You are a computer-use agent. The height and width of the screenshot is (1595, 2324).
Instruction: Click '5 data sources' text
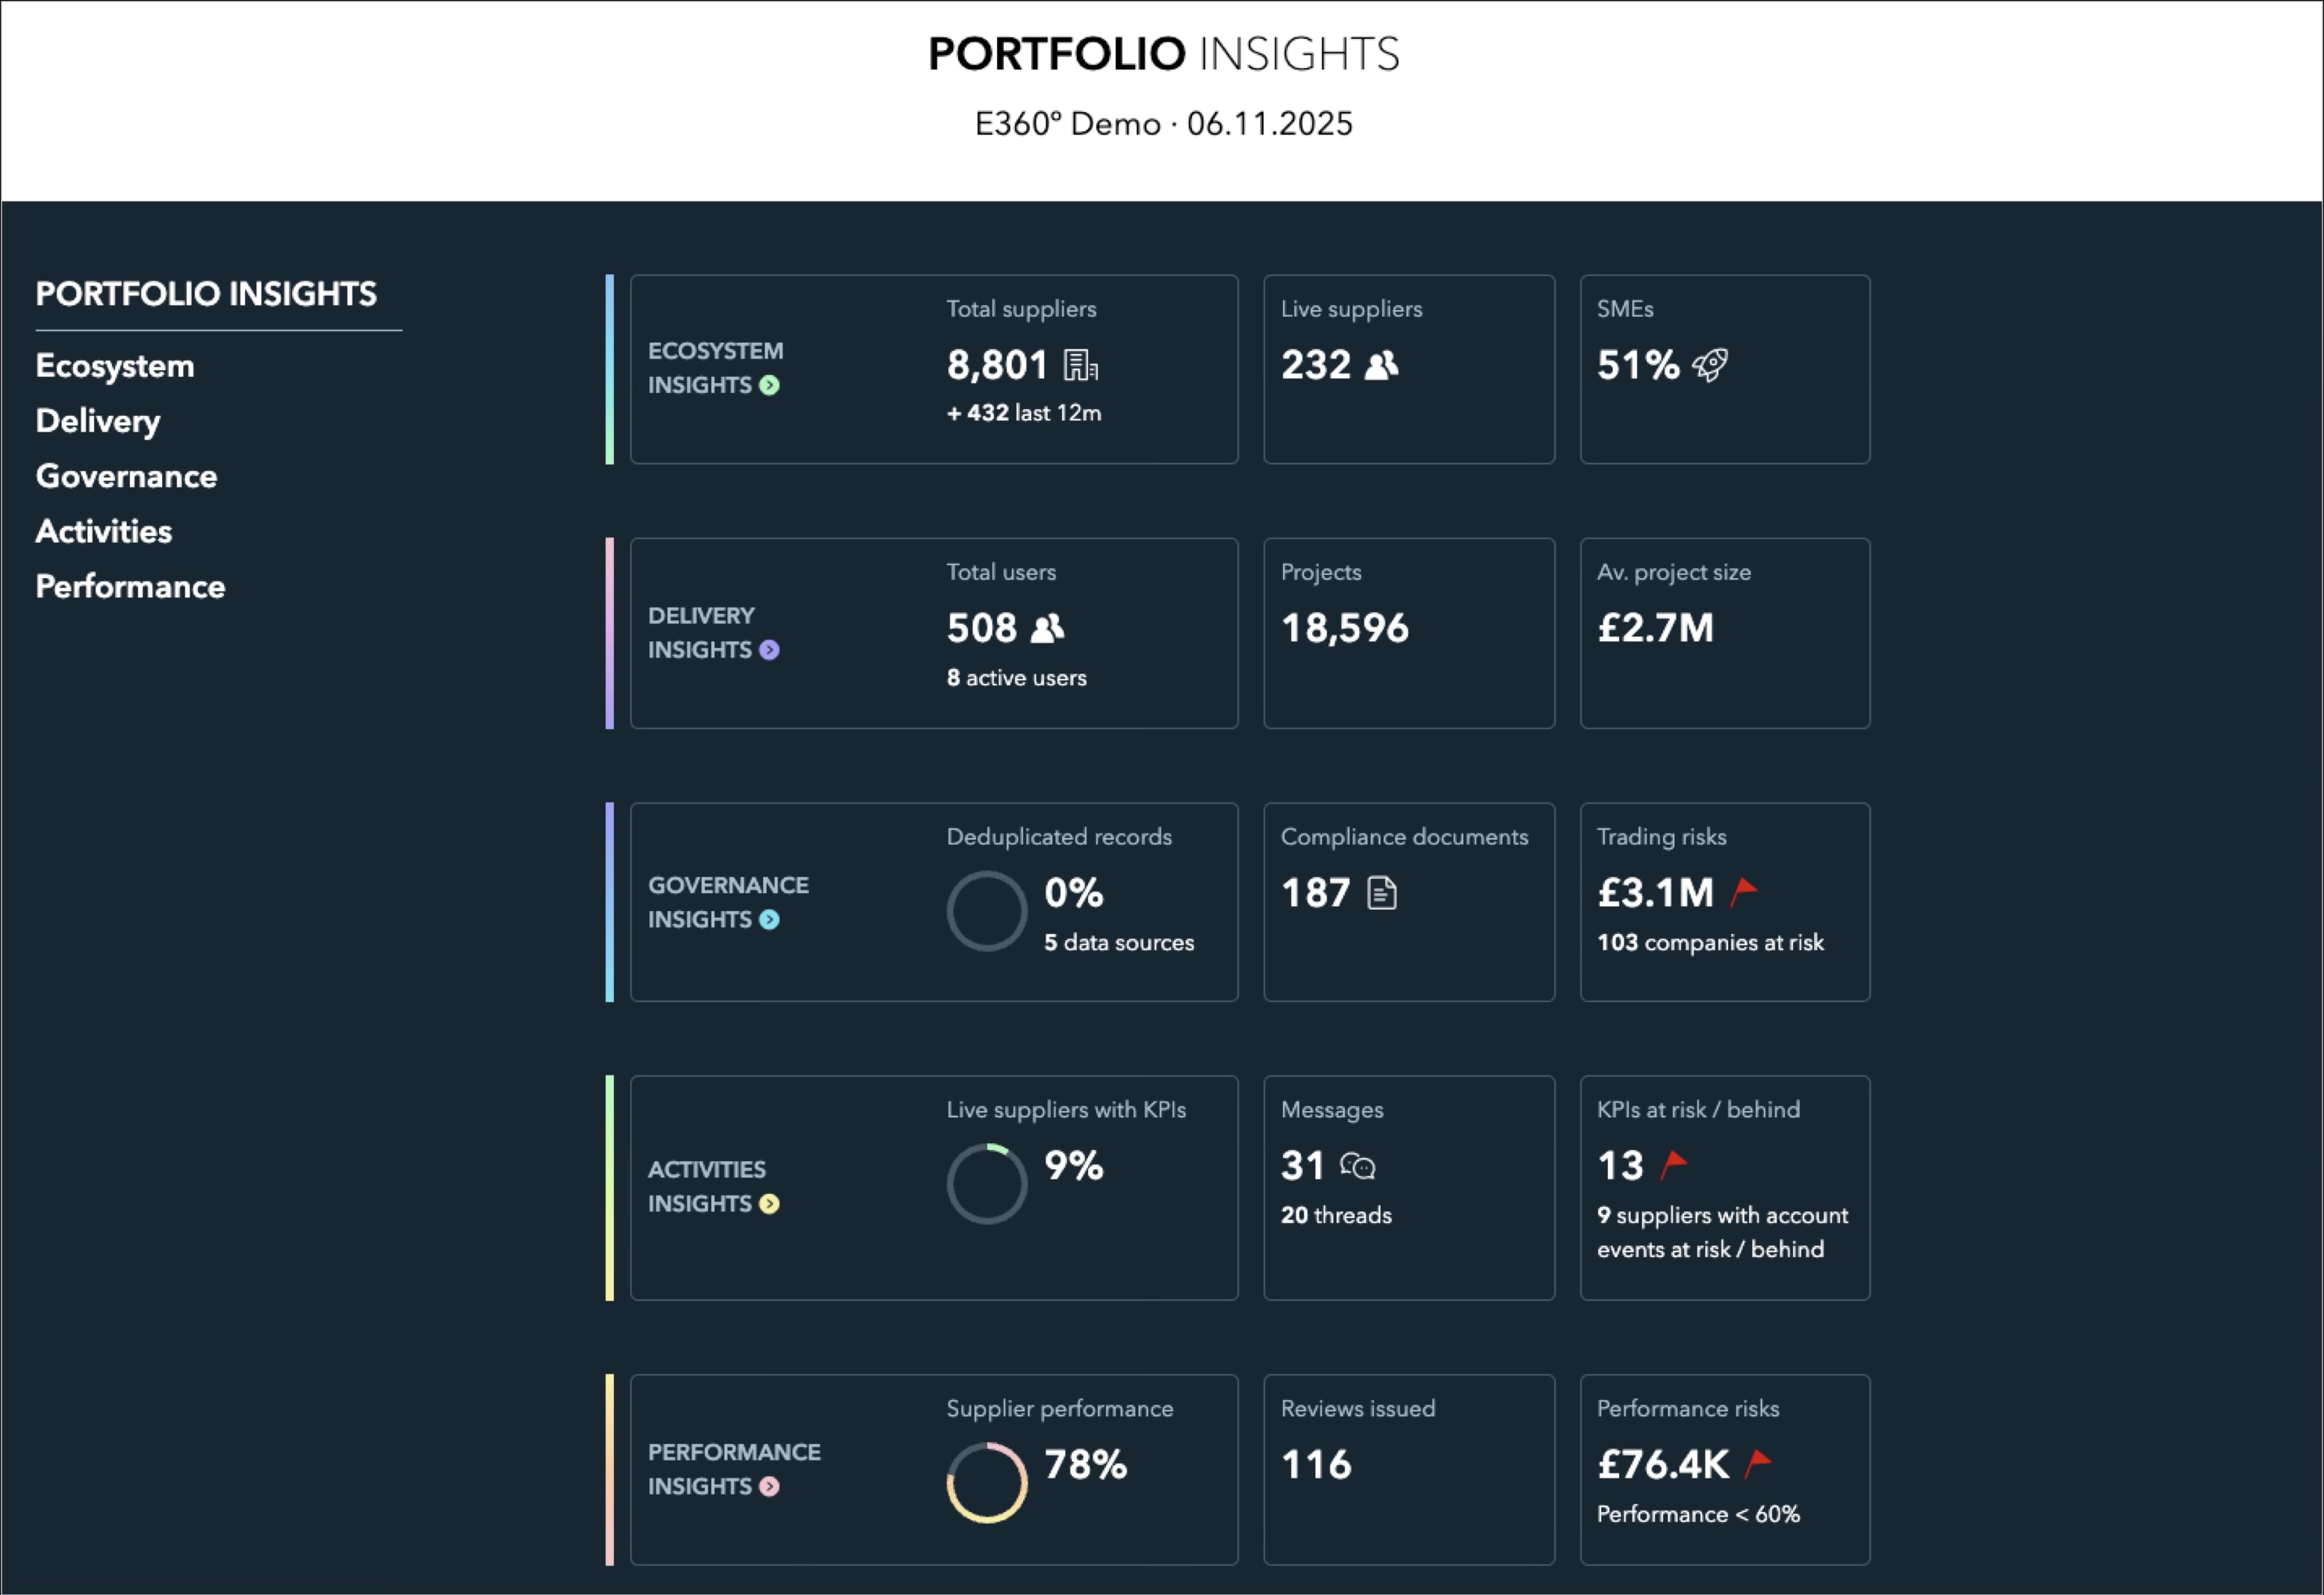click(x=1119, y=943)
